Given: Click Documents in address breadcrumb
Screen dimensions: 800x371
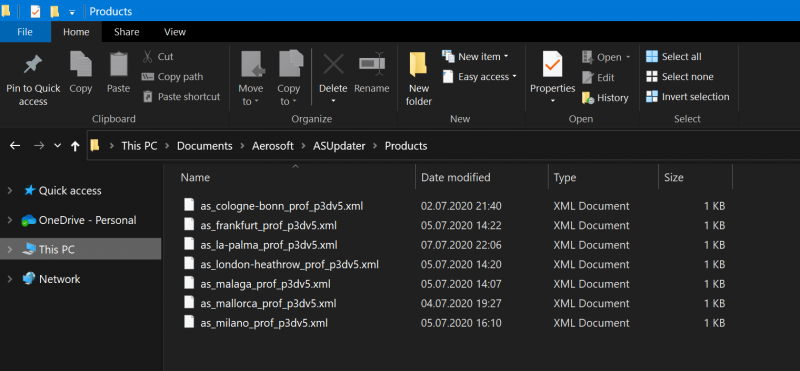Looking at the screenshot, I should (x=205, y=146).
